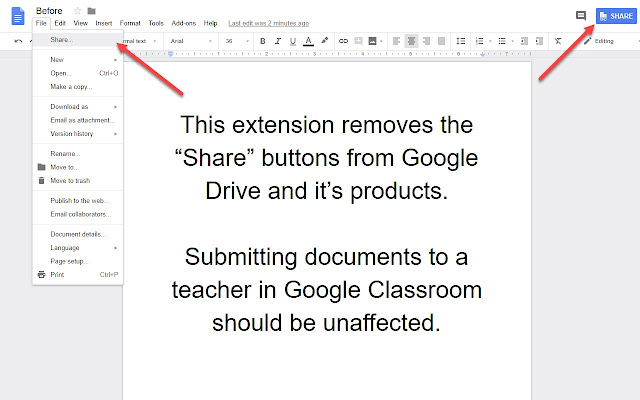This screenshot has width=640, height=400.
Task: Insert a link with chain icon
Action: [x=343, y=41]
